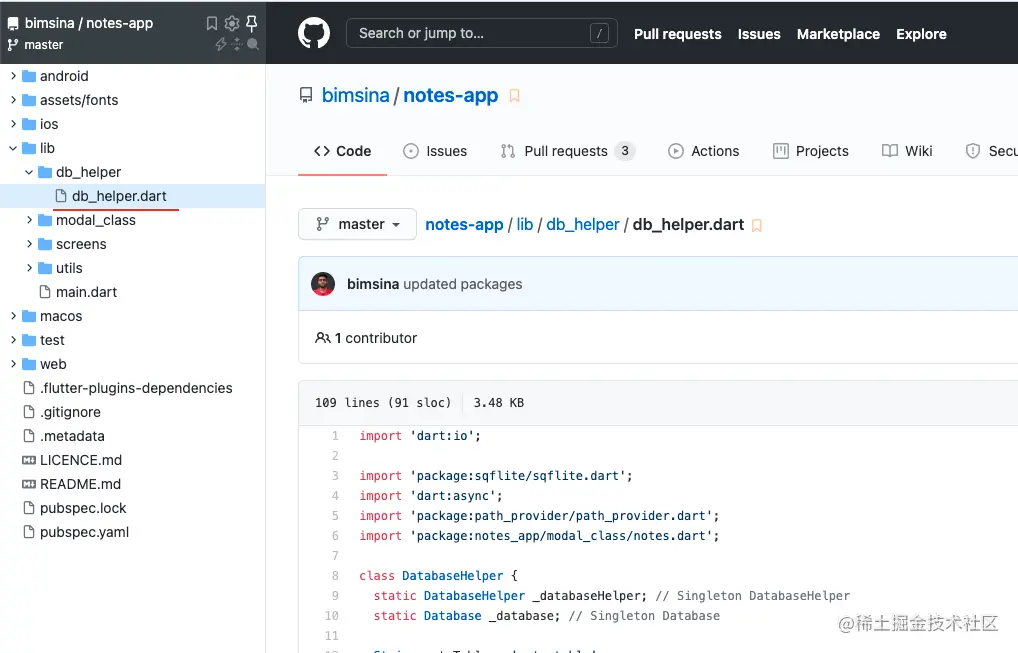Viewport: 1018px width, 653px height.
Task: Expand the utils folder chevron
Action: coord(29,268)
